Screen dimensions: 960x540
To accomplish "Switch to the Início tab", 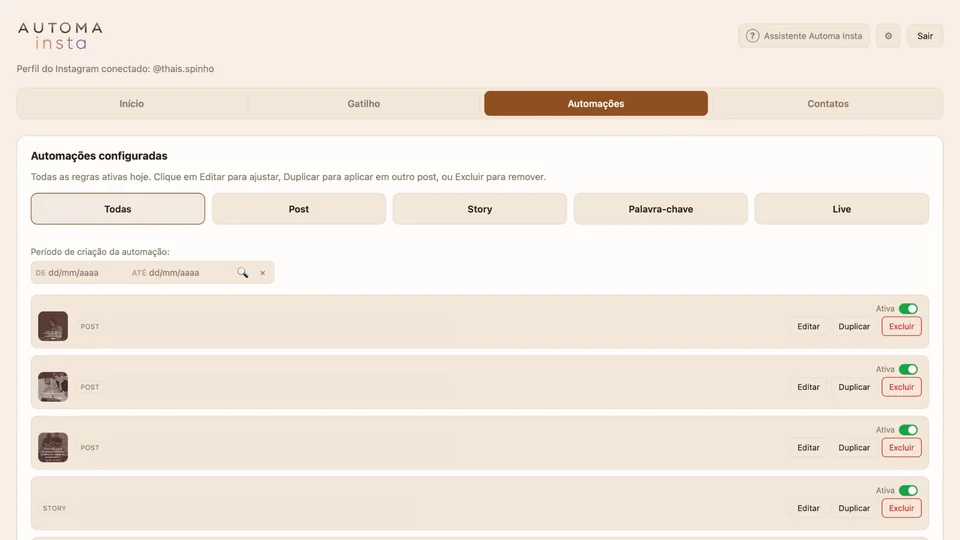I will pyautogui.click(x=132, y=103).
